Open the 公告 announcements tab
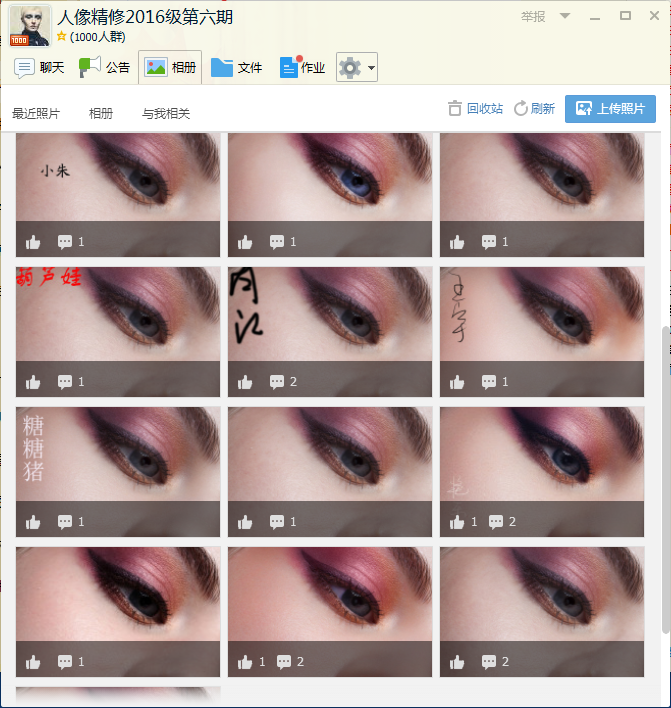This screenshot has height=708, width=671. pyautogui.click(x=104, y=68)
